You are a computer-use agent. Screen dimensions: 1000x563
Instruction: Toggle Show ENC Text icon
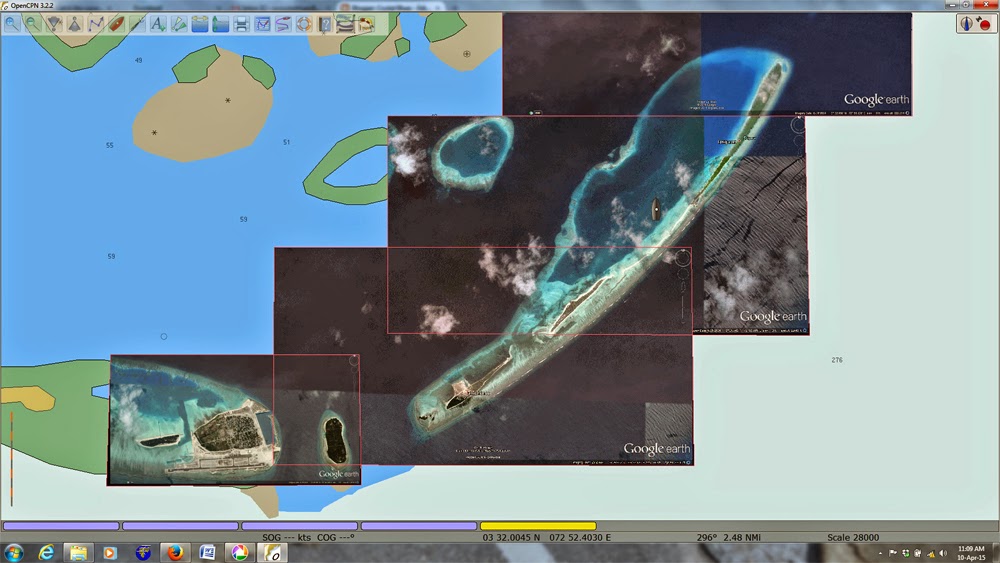click(x=158, y=24)
